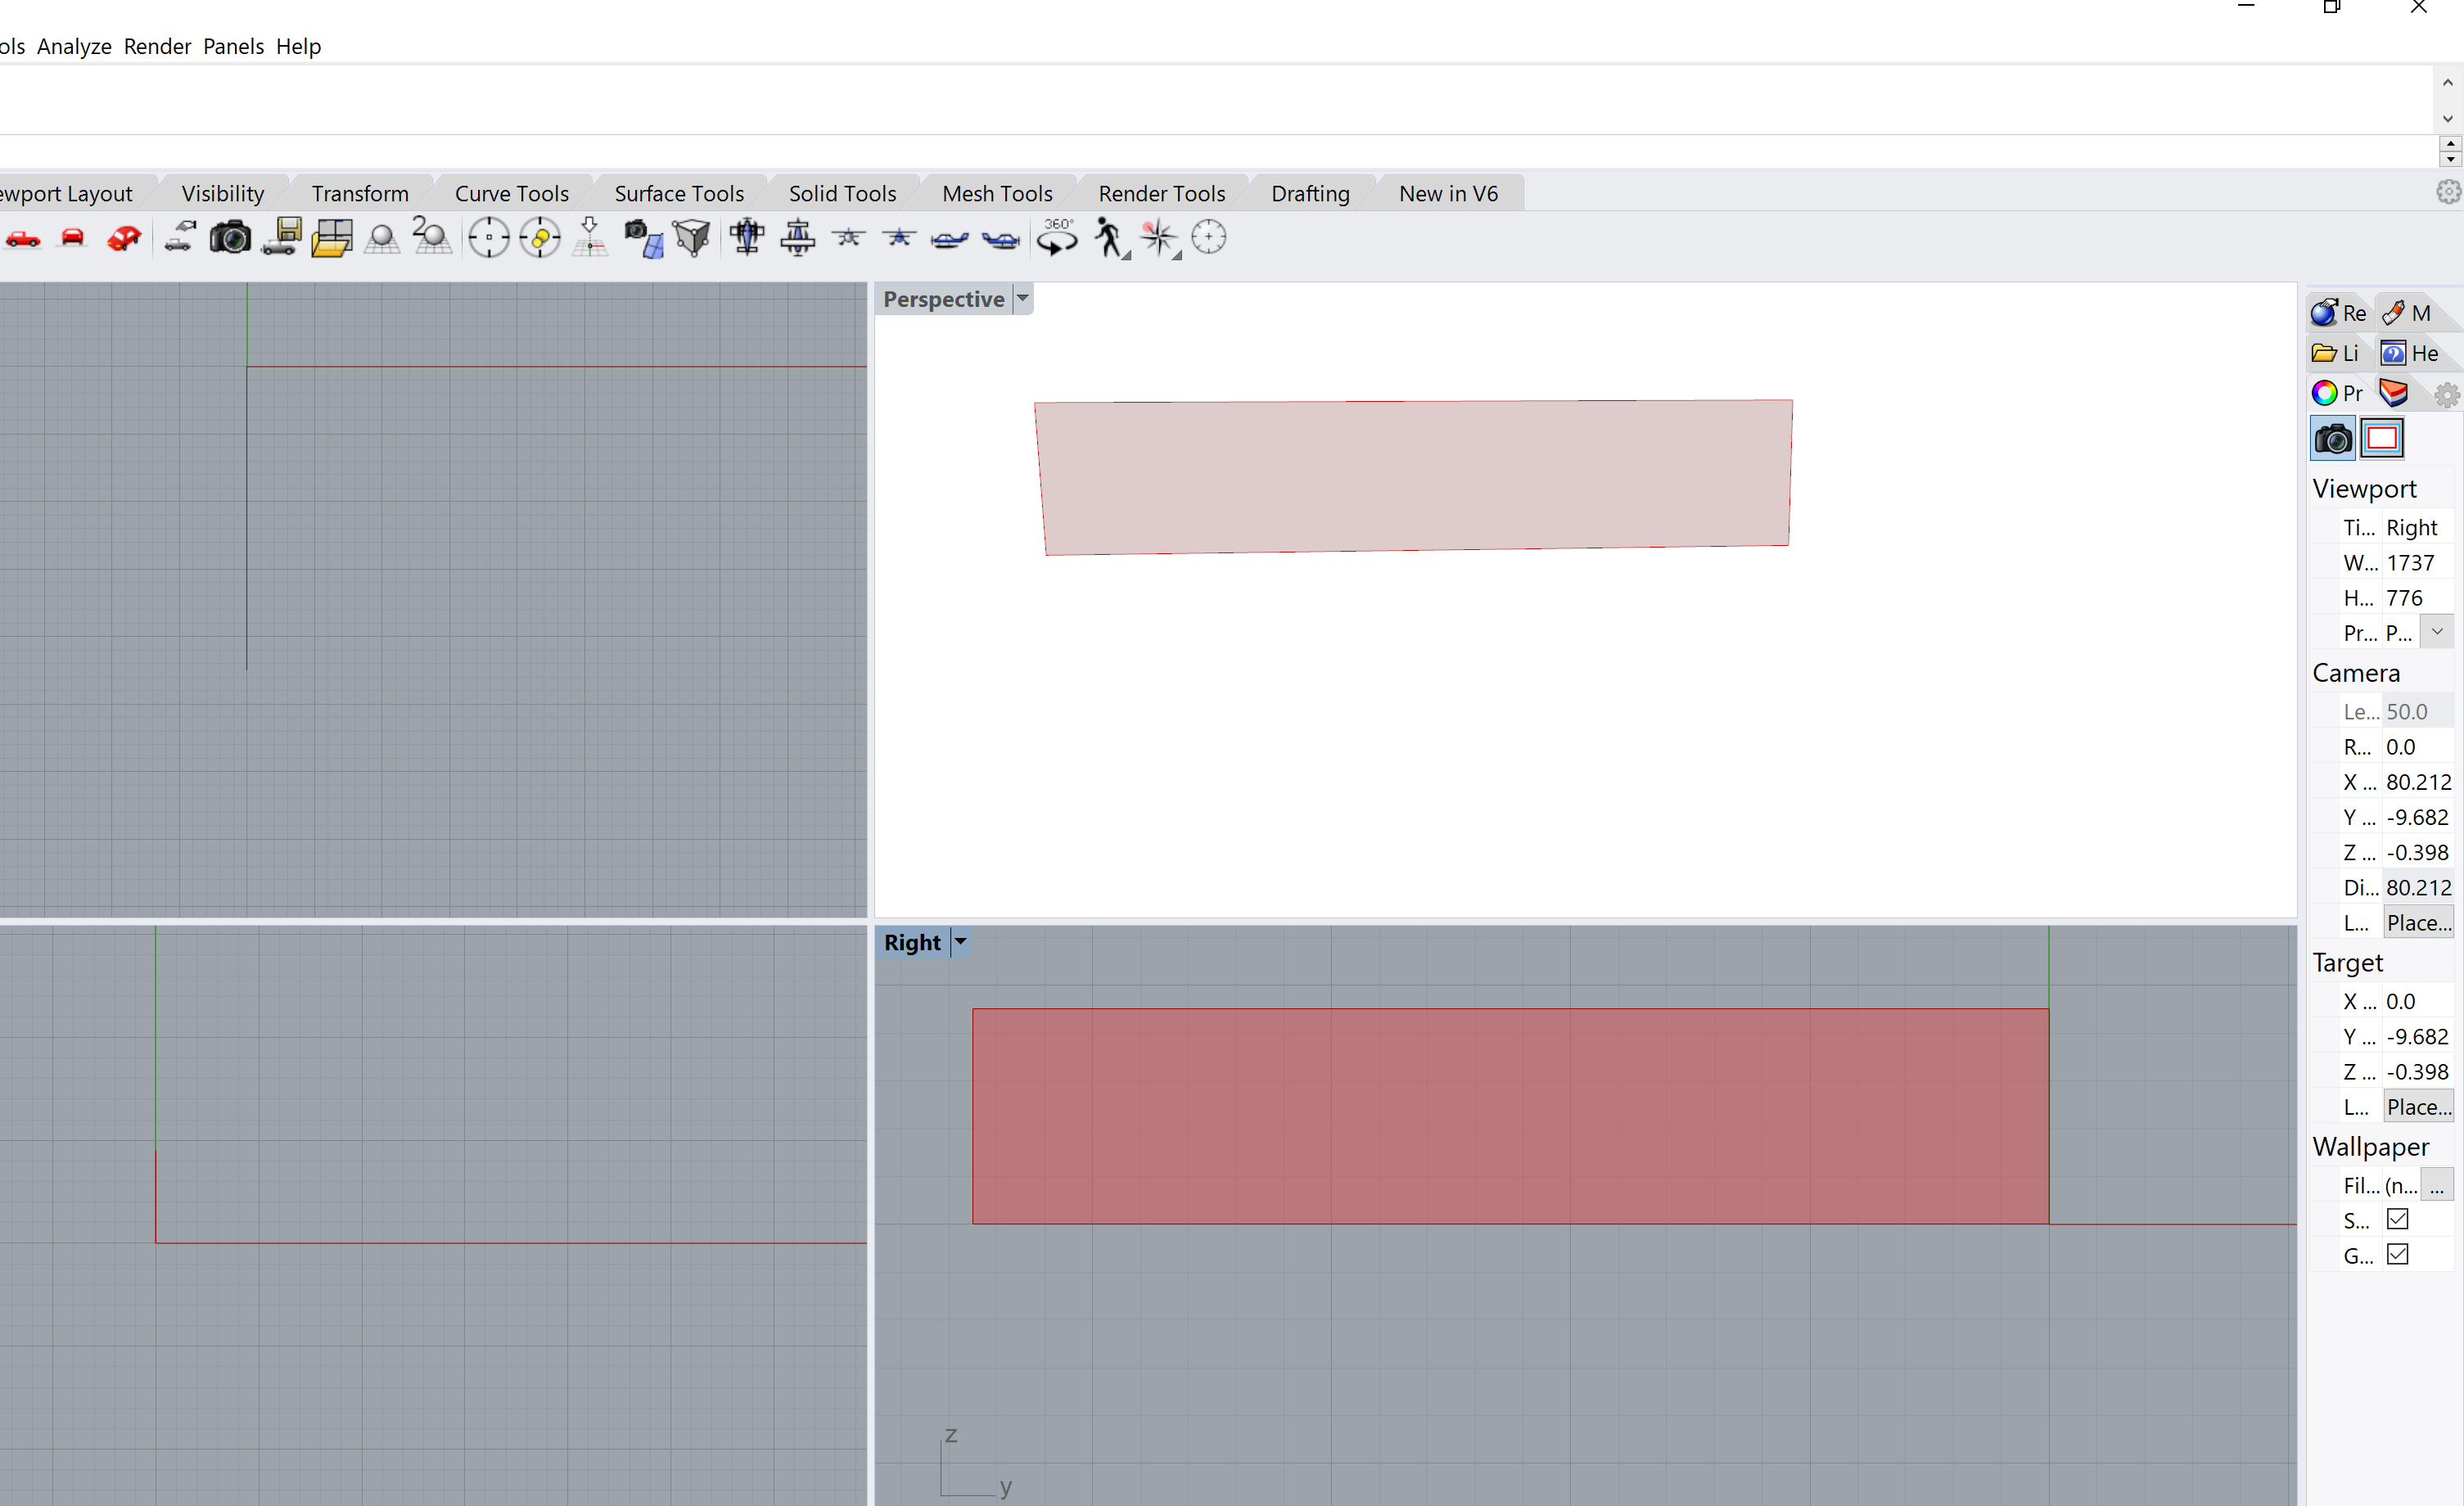Viewport: 2464px width, 1506px height.
Task: Click the airplane top-view icon
Action: pos(747,238)
